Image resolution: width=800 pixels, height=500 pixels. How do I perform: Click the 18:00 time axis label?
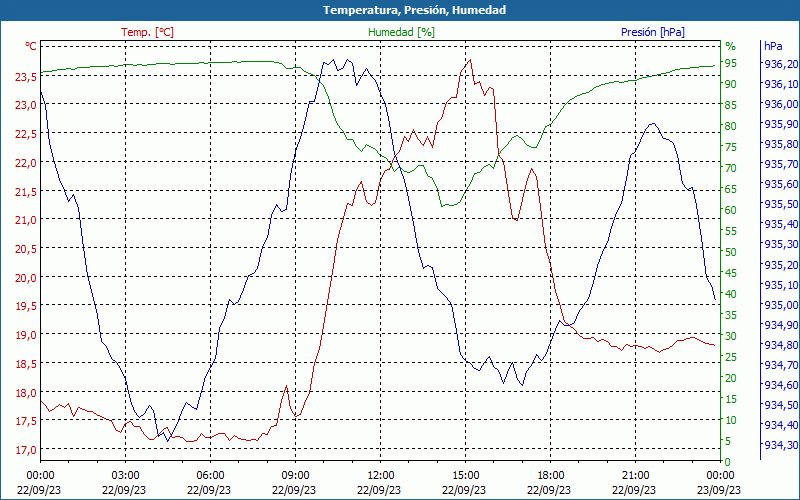pos(550,476)
